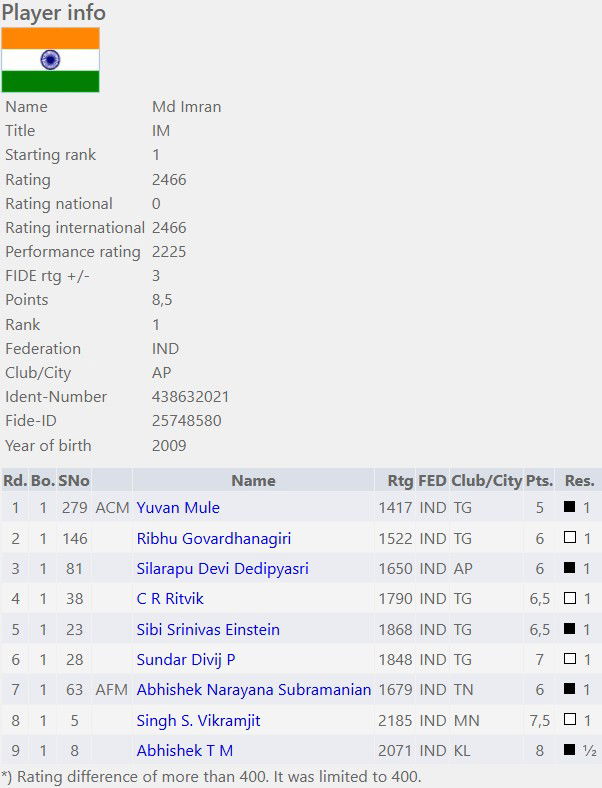Click the Name column header
602x788 pixels.
coord(253,480)
